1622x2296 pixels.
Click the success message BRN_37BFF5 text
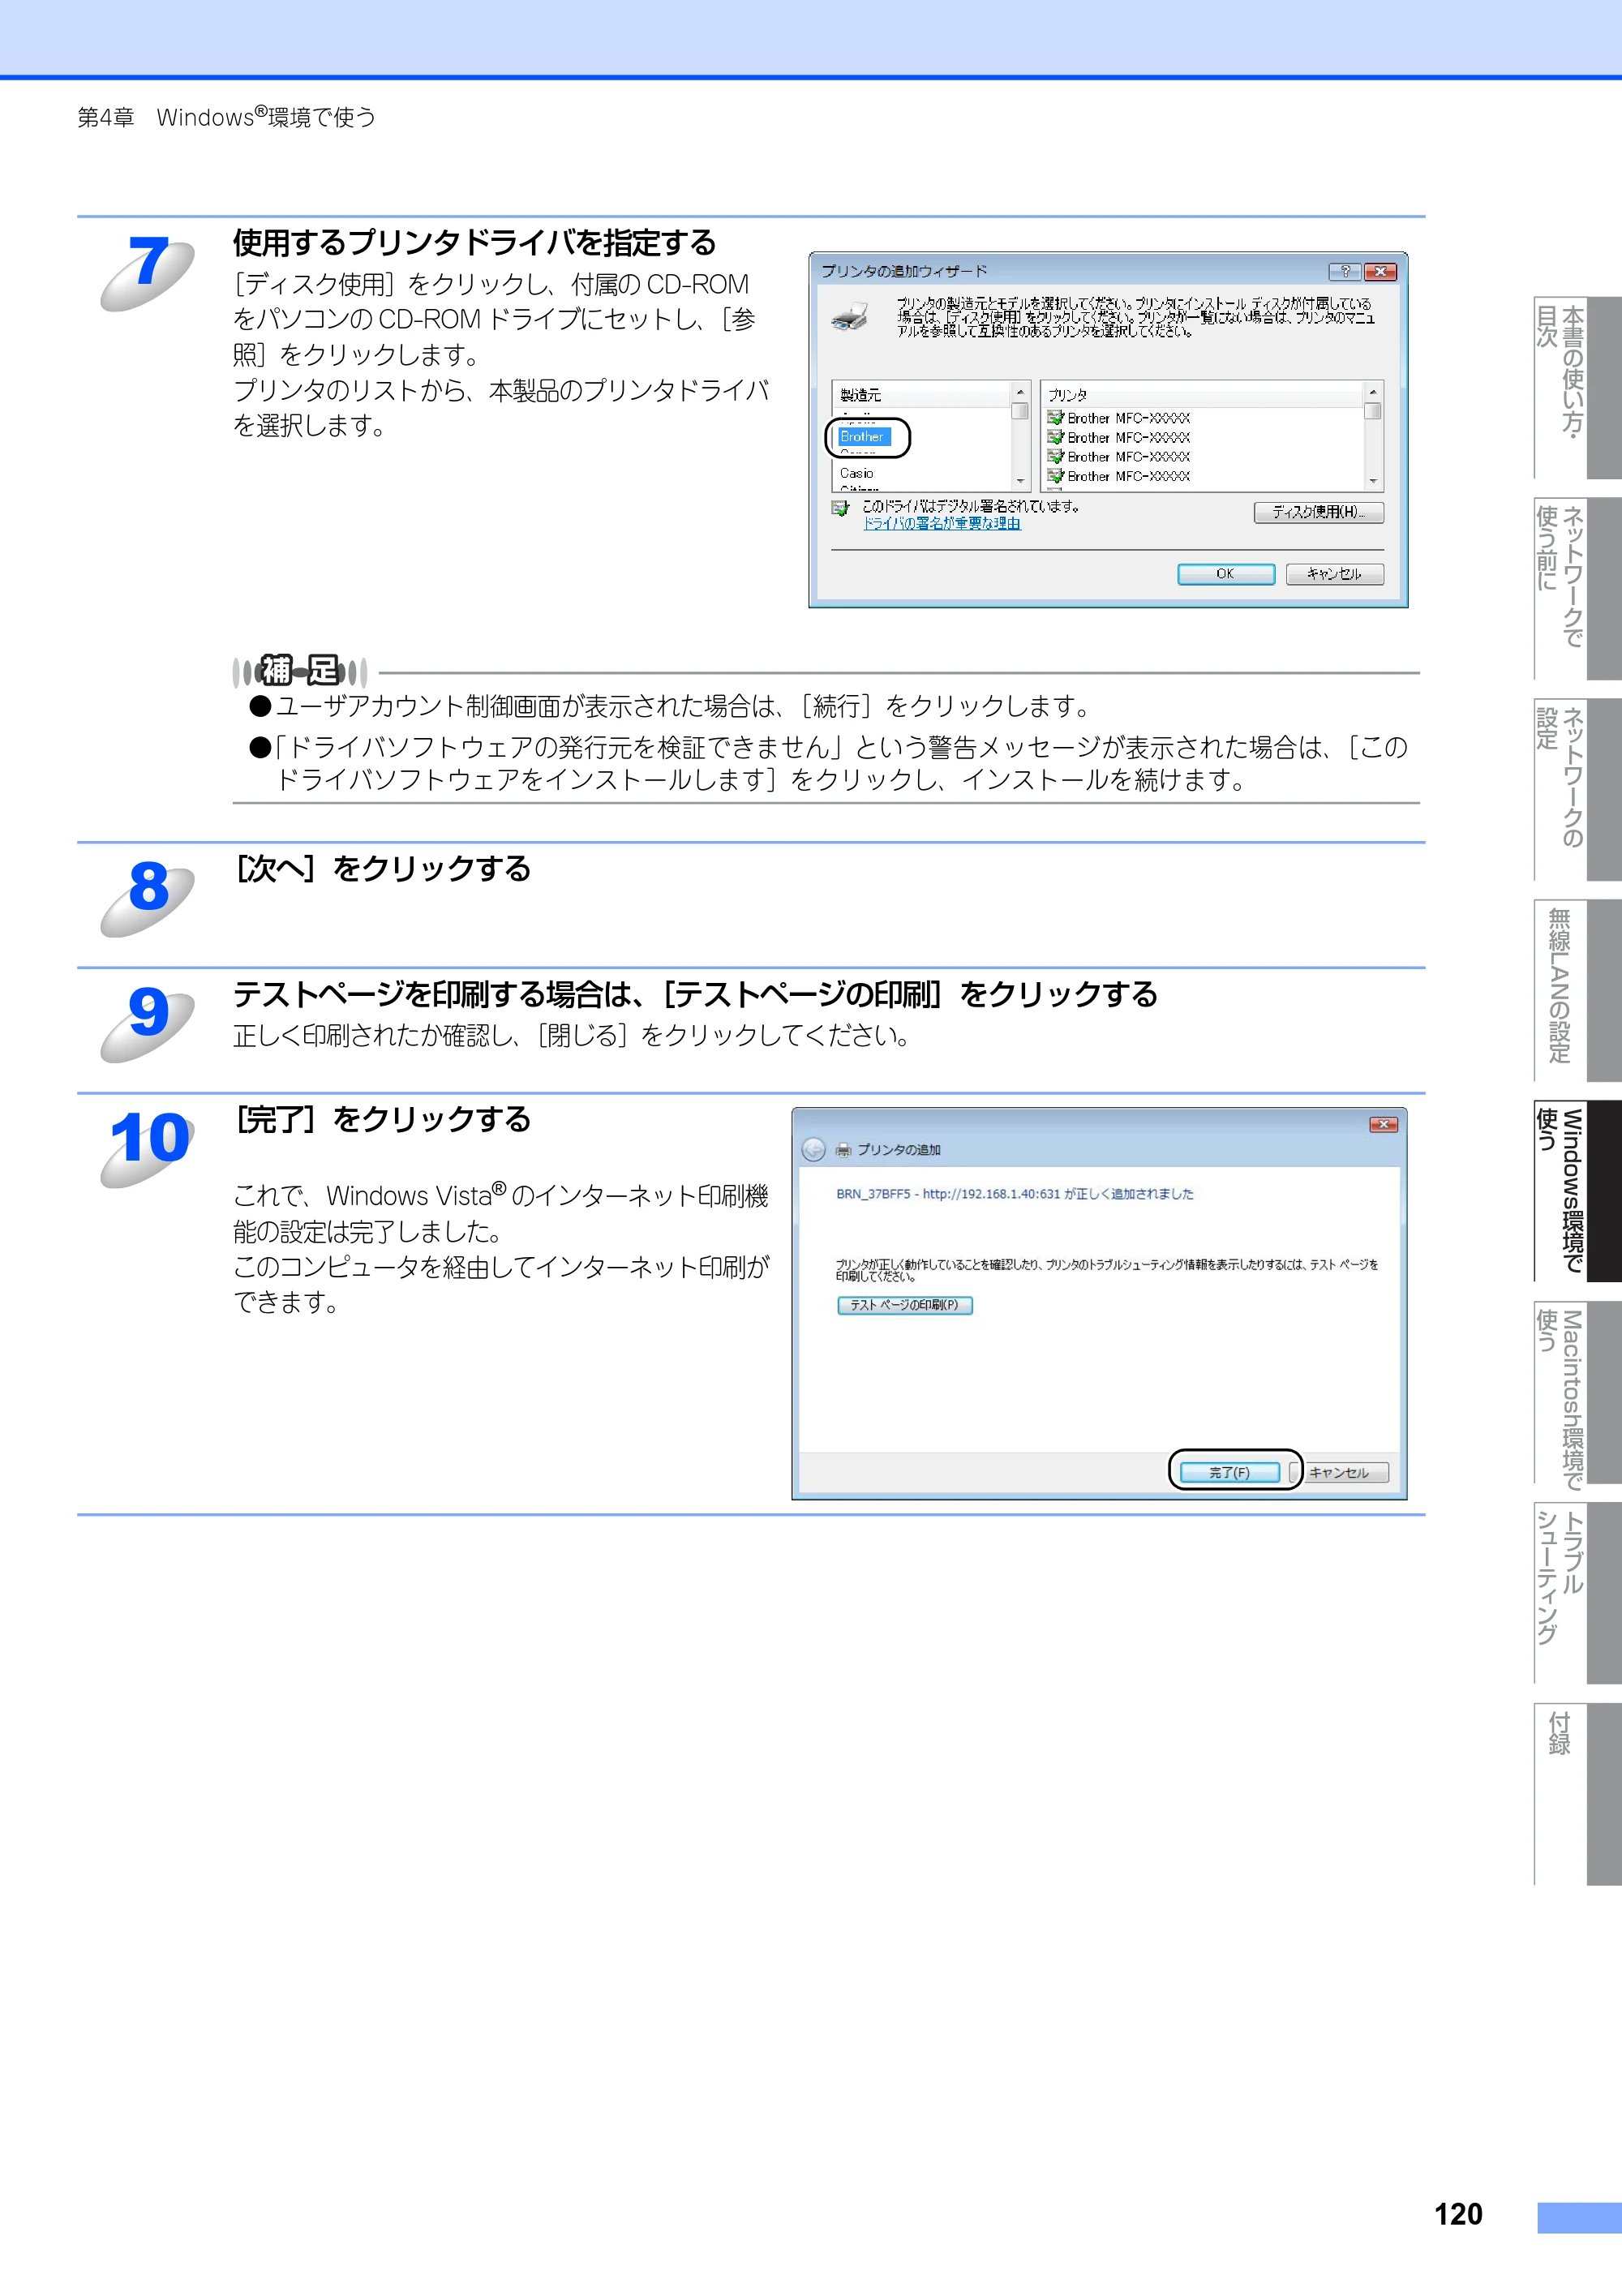(1015, 1194)
